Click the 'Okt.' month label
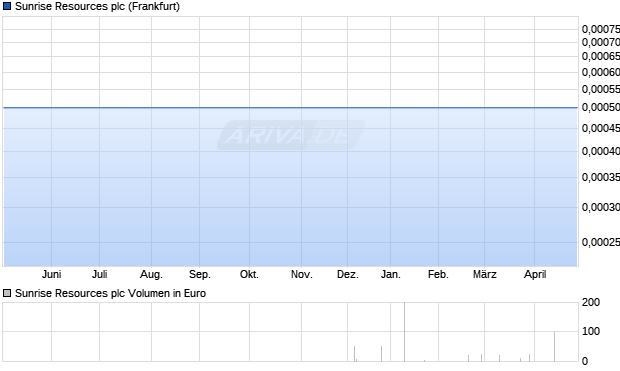Viewport: 620px width, 371px height. pos(250,274)
